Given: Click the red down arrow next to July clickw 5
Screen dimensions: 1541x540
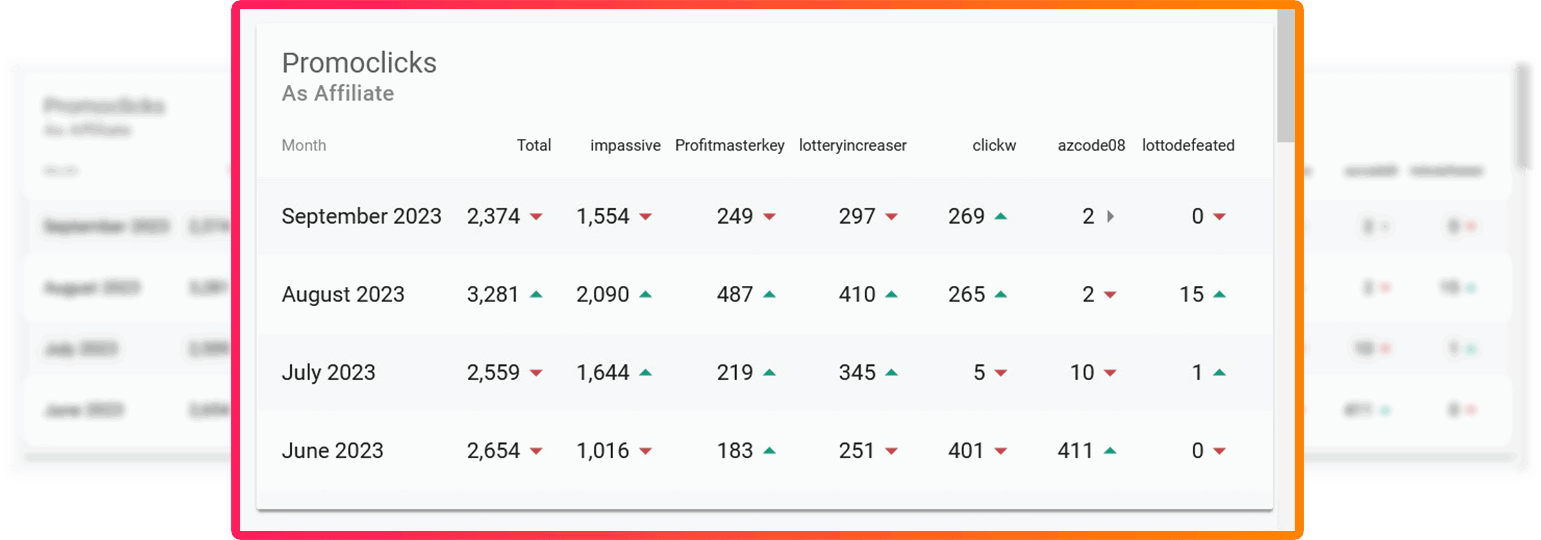Looking at the screenshot, I should point(1001,373).
